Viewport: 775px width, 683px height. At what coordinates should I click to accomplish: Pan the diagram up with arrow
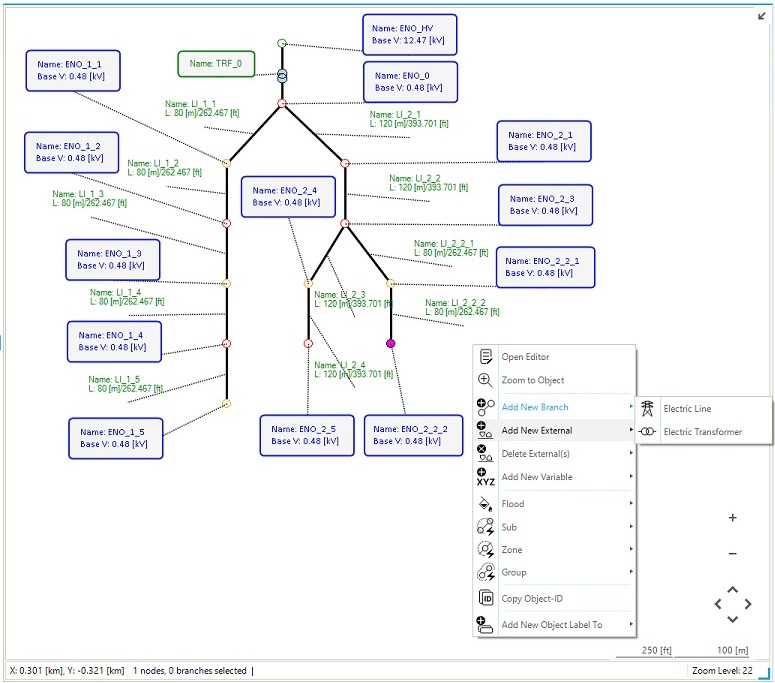click(x=732, y=590)
